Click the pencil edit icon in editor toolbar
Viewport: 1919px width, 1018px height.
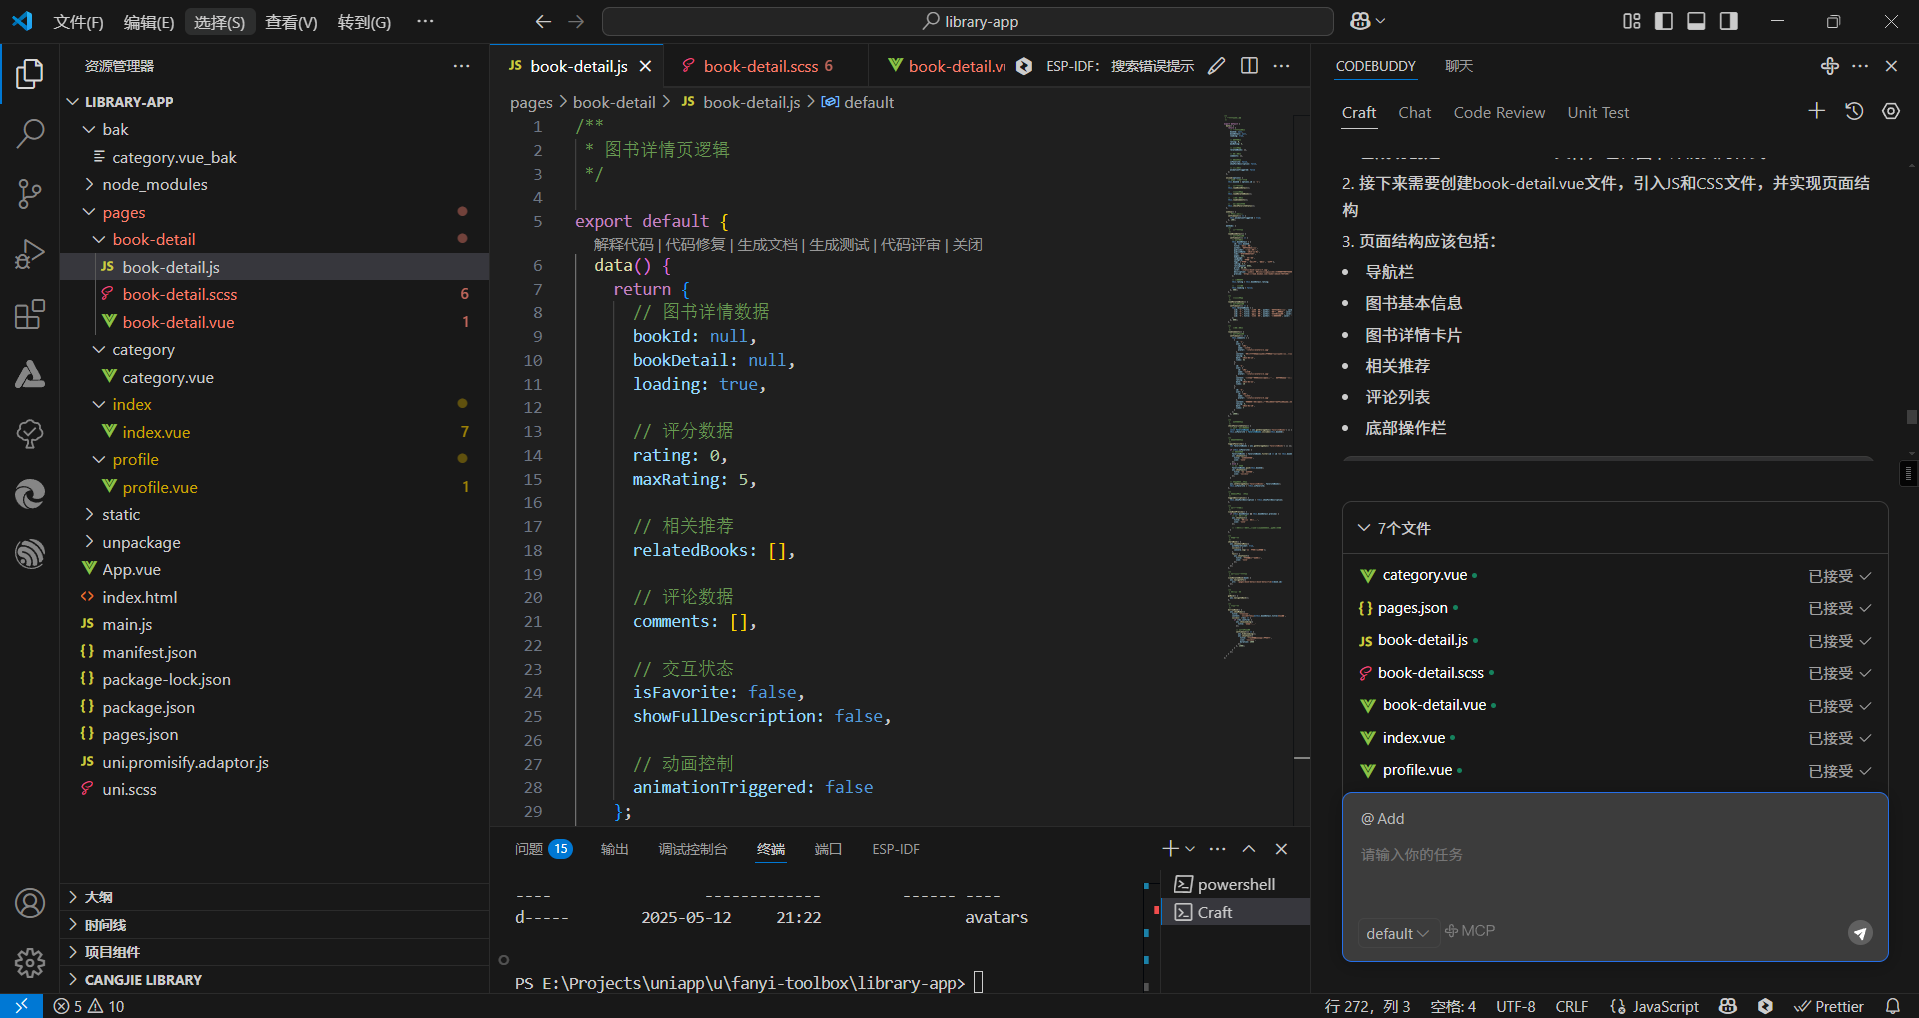tap(1216, 66)
